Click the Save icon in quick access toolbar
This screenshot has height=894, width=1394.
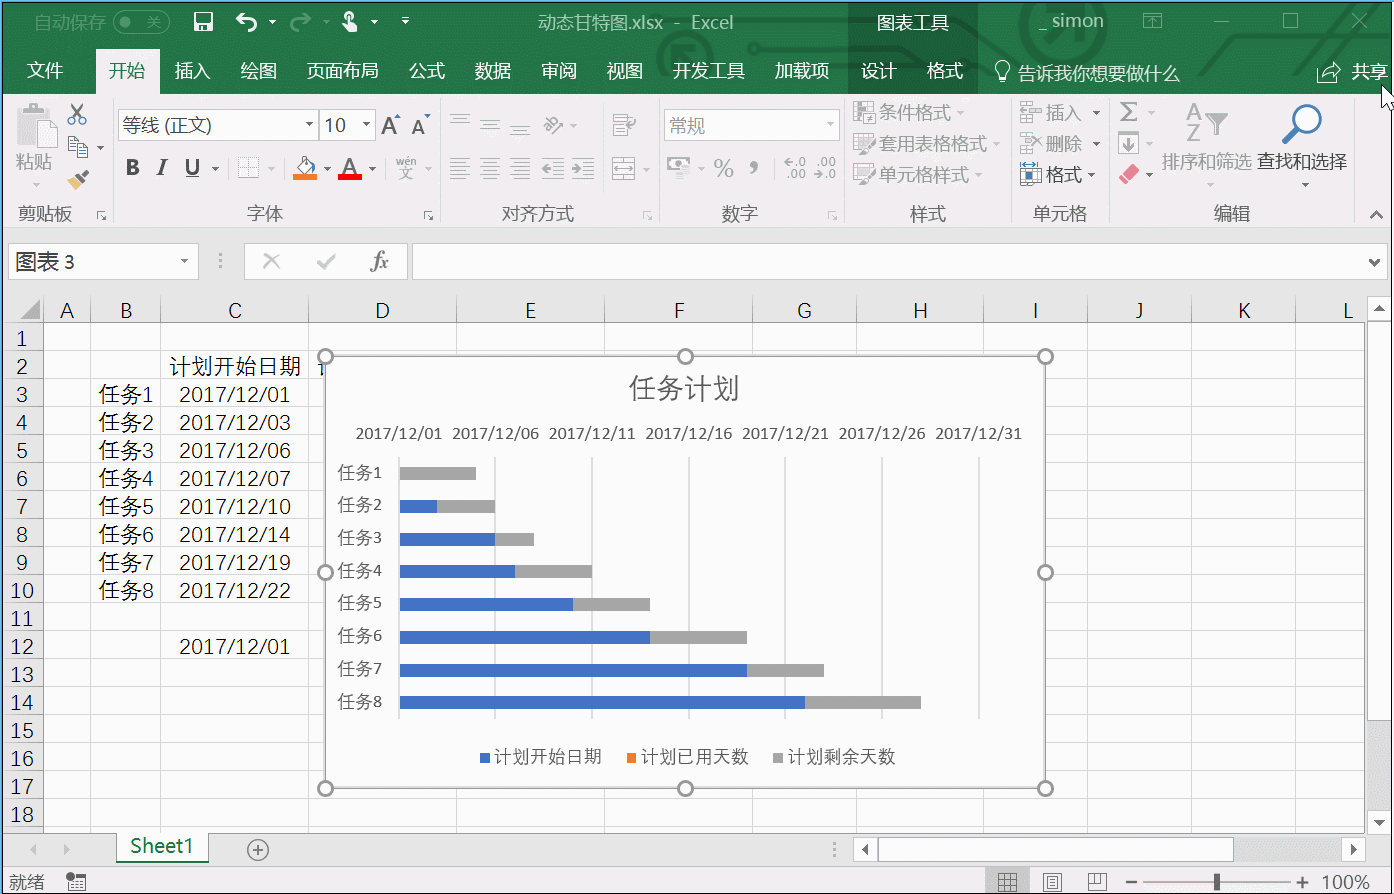click(203, 21)
